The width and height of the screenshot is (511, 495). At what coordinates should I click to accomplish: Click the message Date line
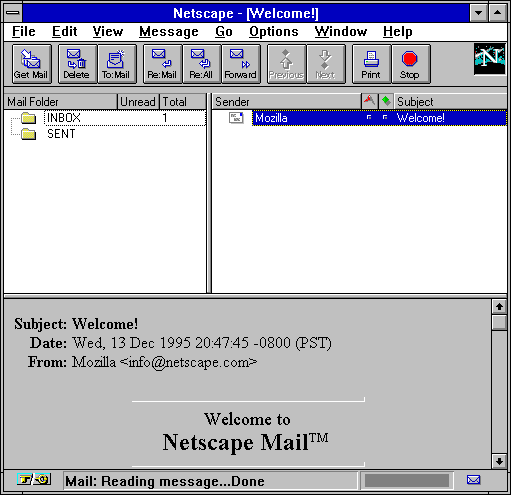coord(181,343)
